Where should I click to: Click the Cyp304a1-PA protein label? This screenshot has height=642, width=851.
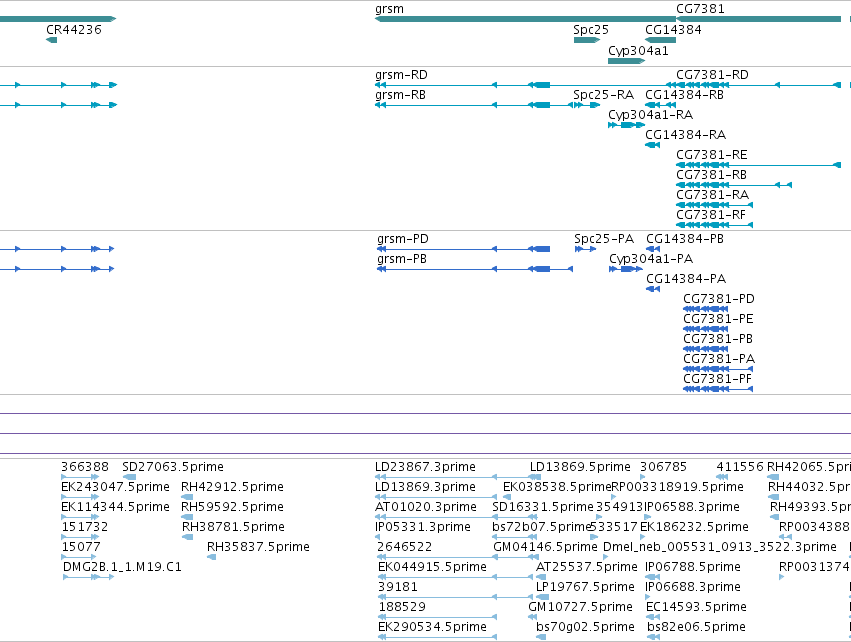pos(651,259)
